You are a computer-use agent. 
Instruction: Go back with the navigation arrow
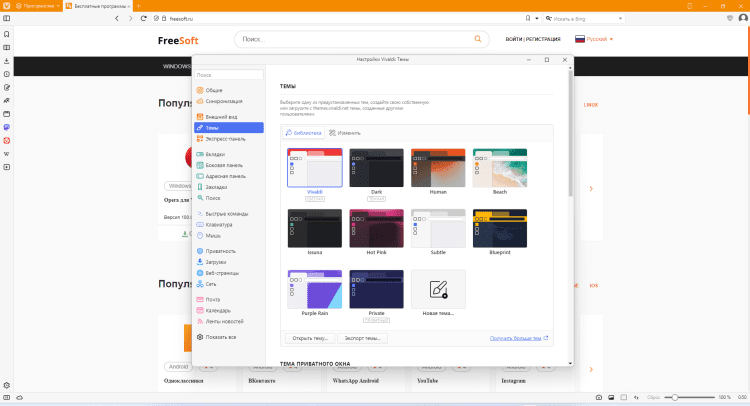[x=117, y=19]
